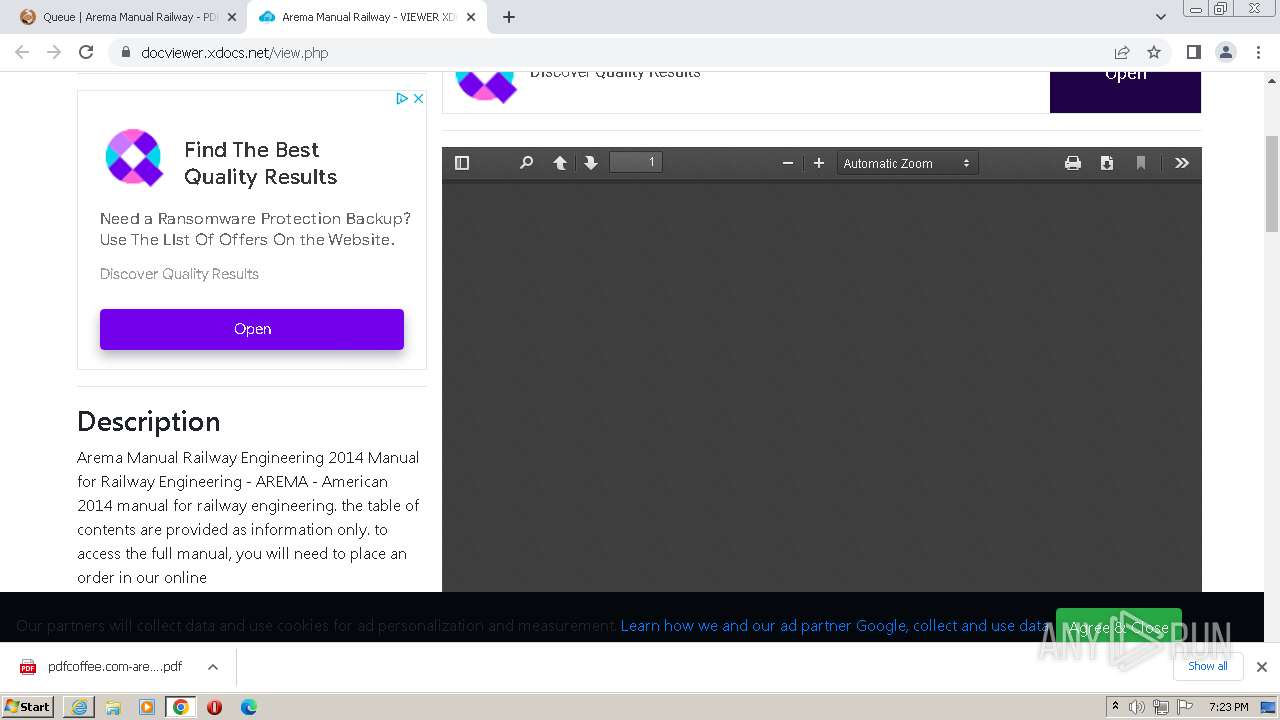Open the PDF viewer tools menu
This screenshot has width=1280, height=720.
1182,163
